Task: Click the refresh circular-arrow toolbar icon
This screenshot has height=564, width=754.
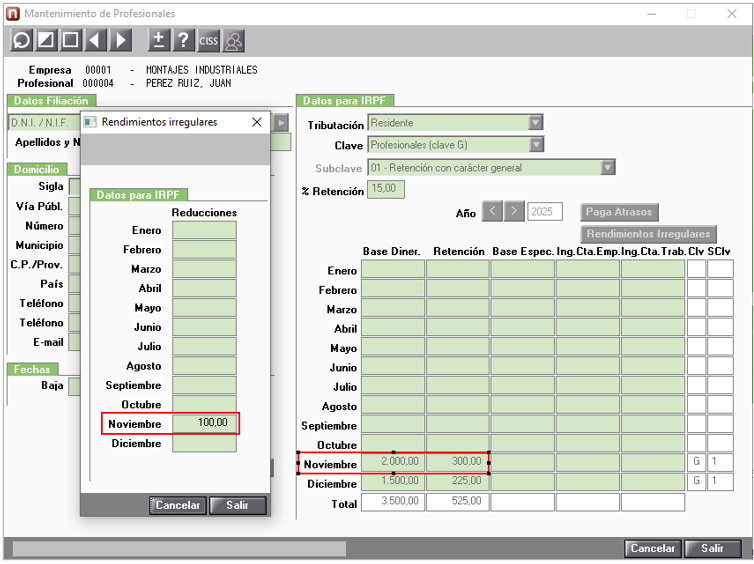Action: click(x=22, y=40)
